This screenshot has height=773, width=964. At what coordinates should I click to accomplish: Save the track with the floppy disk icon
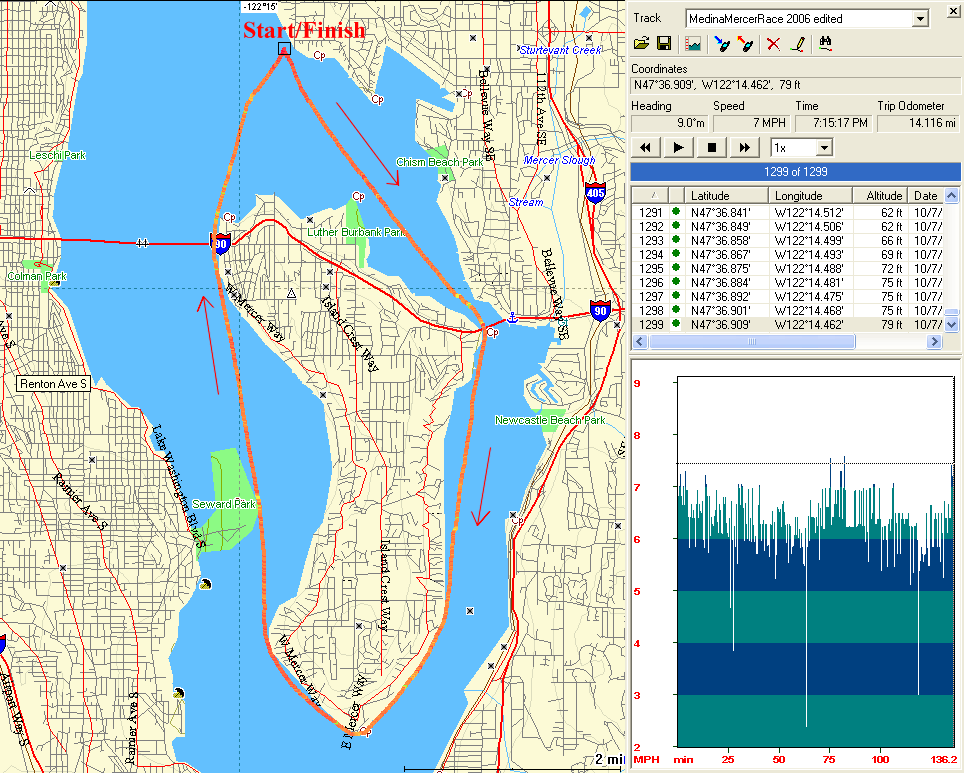pos(663,44)
